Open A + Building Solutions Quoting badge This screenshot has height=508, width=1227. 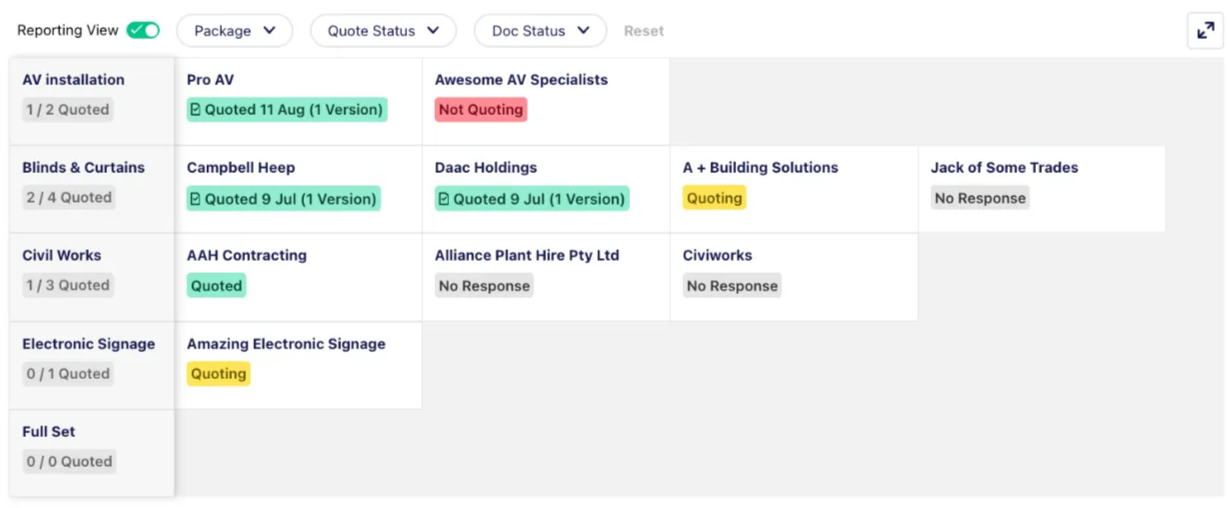(714, 198)
